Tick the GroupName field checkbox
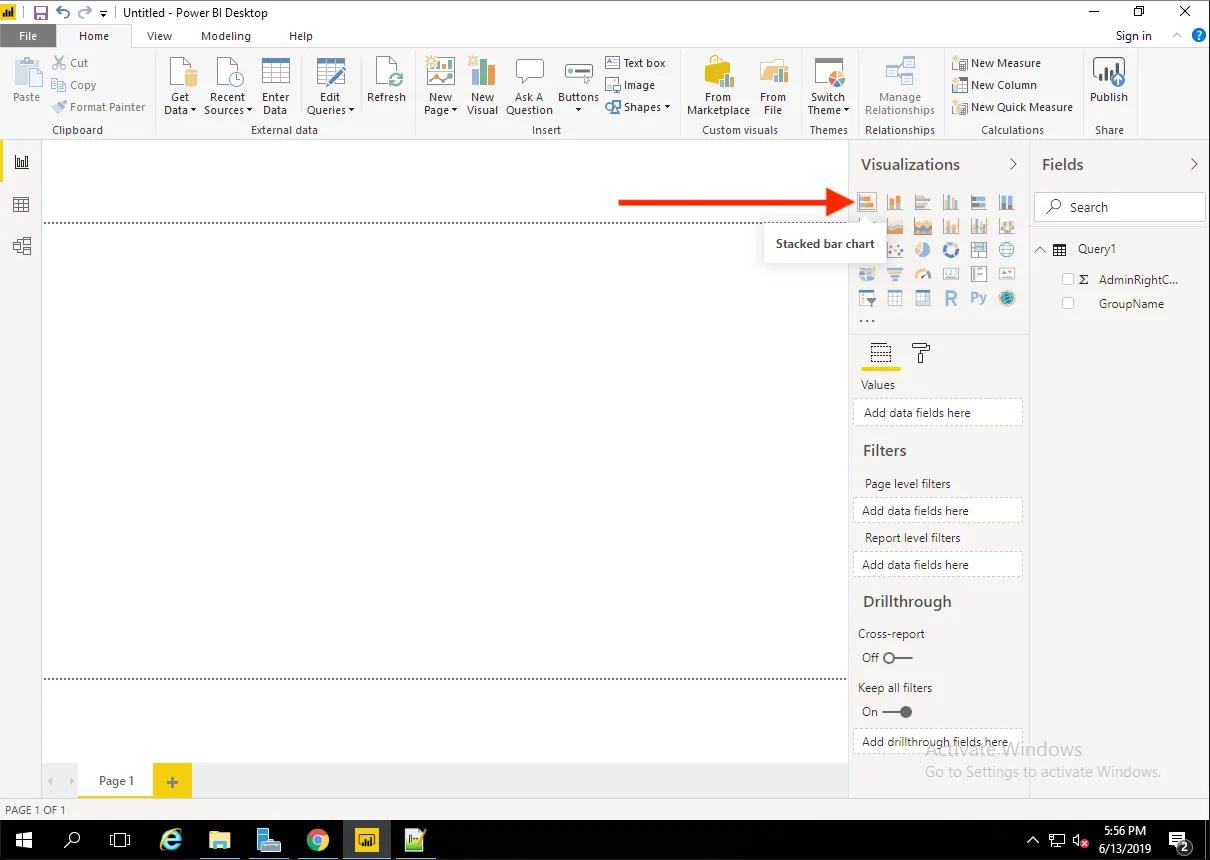The image size is (1210, 860). 1068,304
